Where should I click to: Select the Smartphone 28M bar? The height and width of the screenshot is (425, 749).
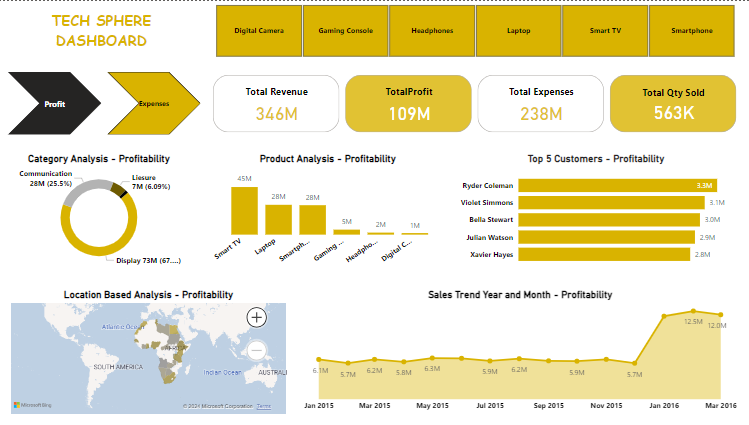tap(312, 220)
